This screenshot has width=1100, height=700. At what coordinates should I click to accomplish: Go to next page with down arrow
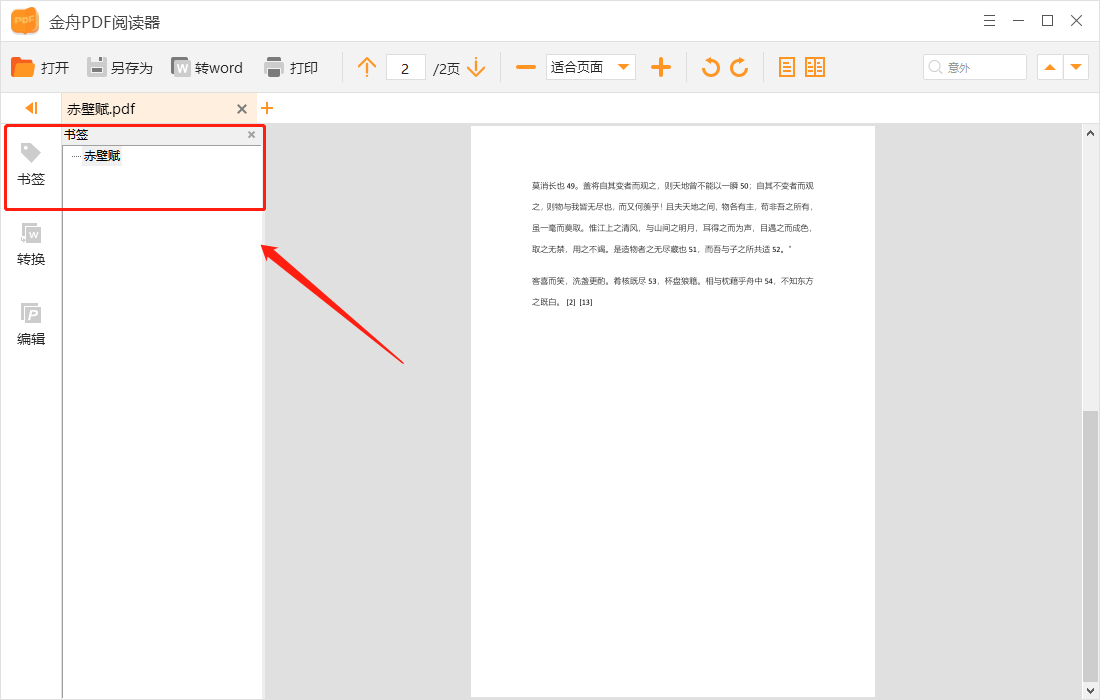[476, 67]
